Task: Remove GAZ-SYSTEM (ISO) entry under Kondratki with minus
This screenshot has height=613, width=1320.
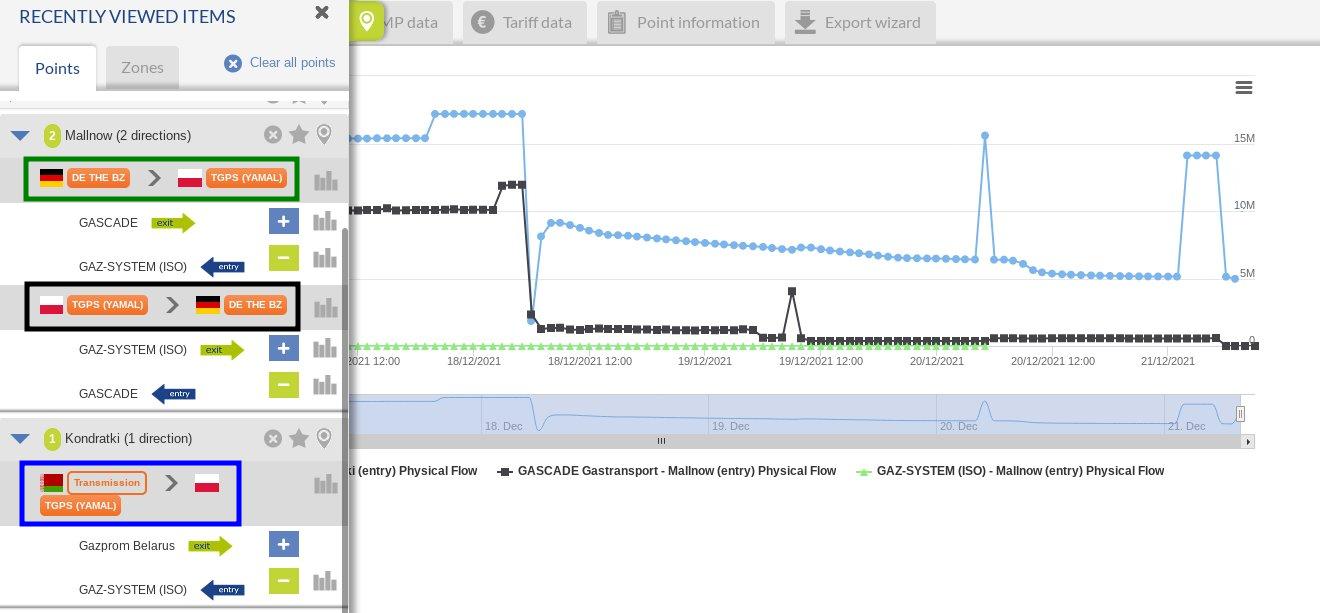Action: [283, 581]
